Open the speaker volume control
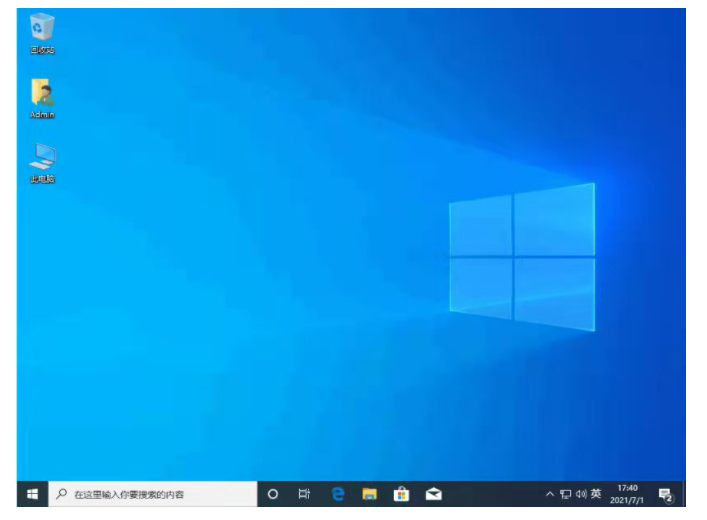The image size is (707, 520). click(x=580, y=494)
